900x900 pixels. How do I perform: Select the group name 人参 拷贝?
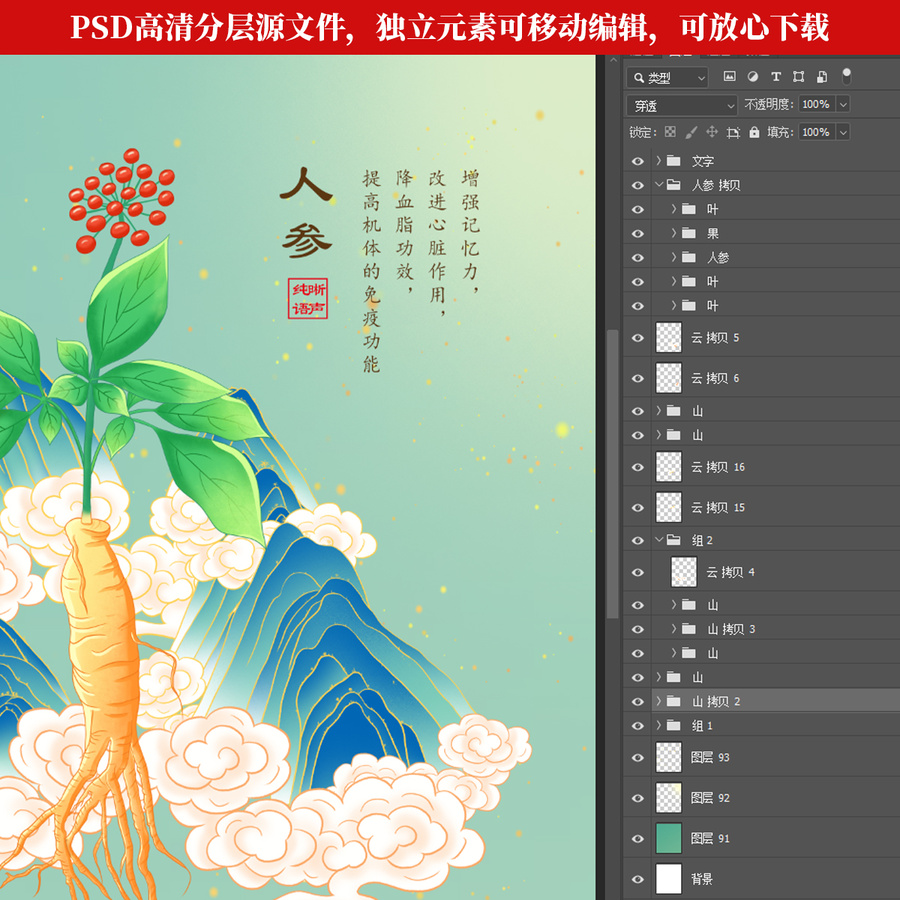(x=716, y=185)
